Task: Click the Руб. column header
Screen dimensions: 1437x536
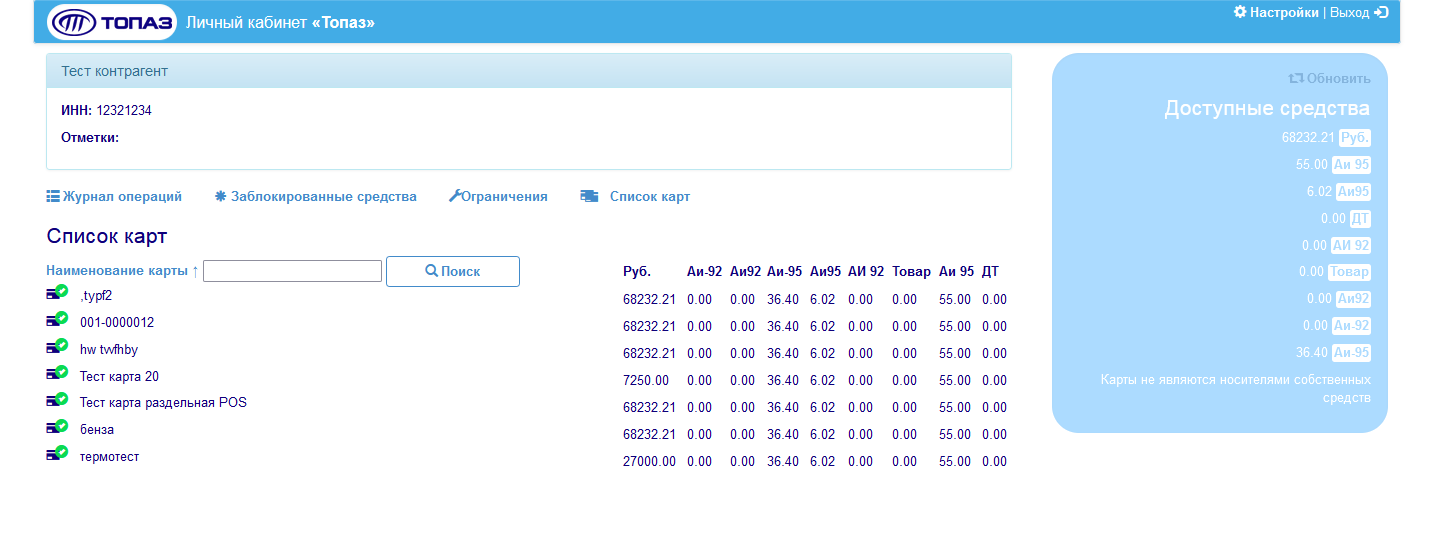Action: [637, 272]
